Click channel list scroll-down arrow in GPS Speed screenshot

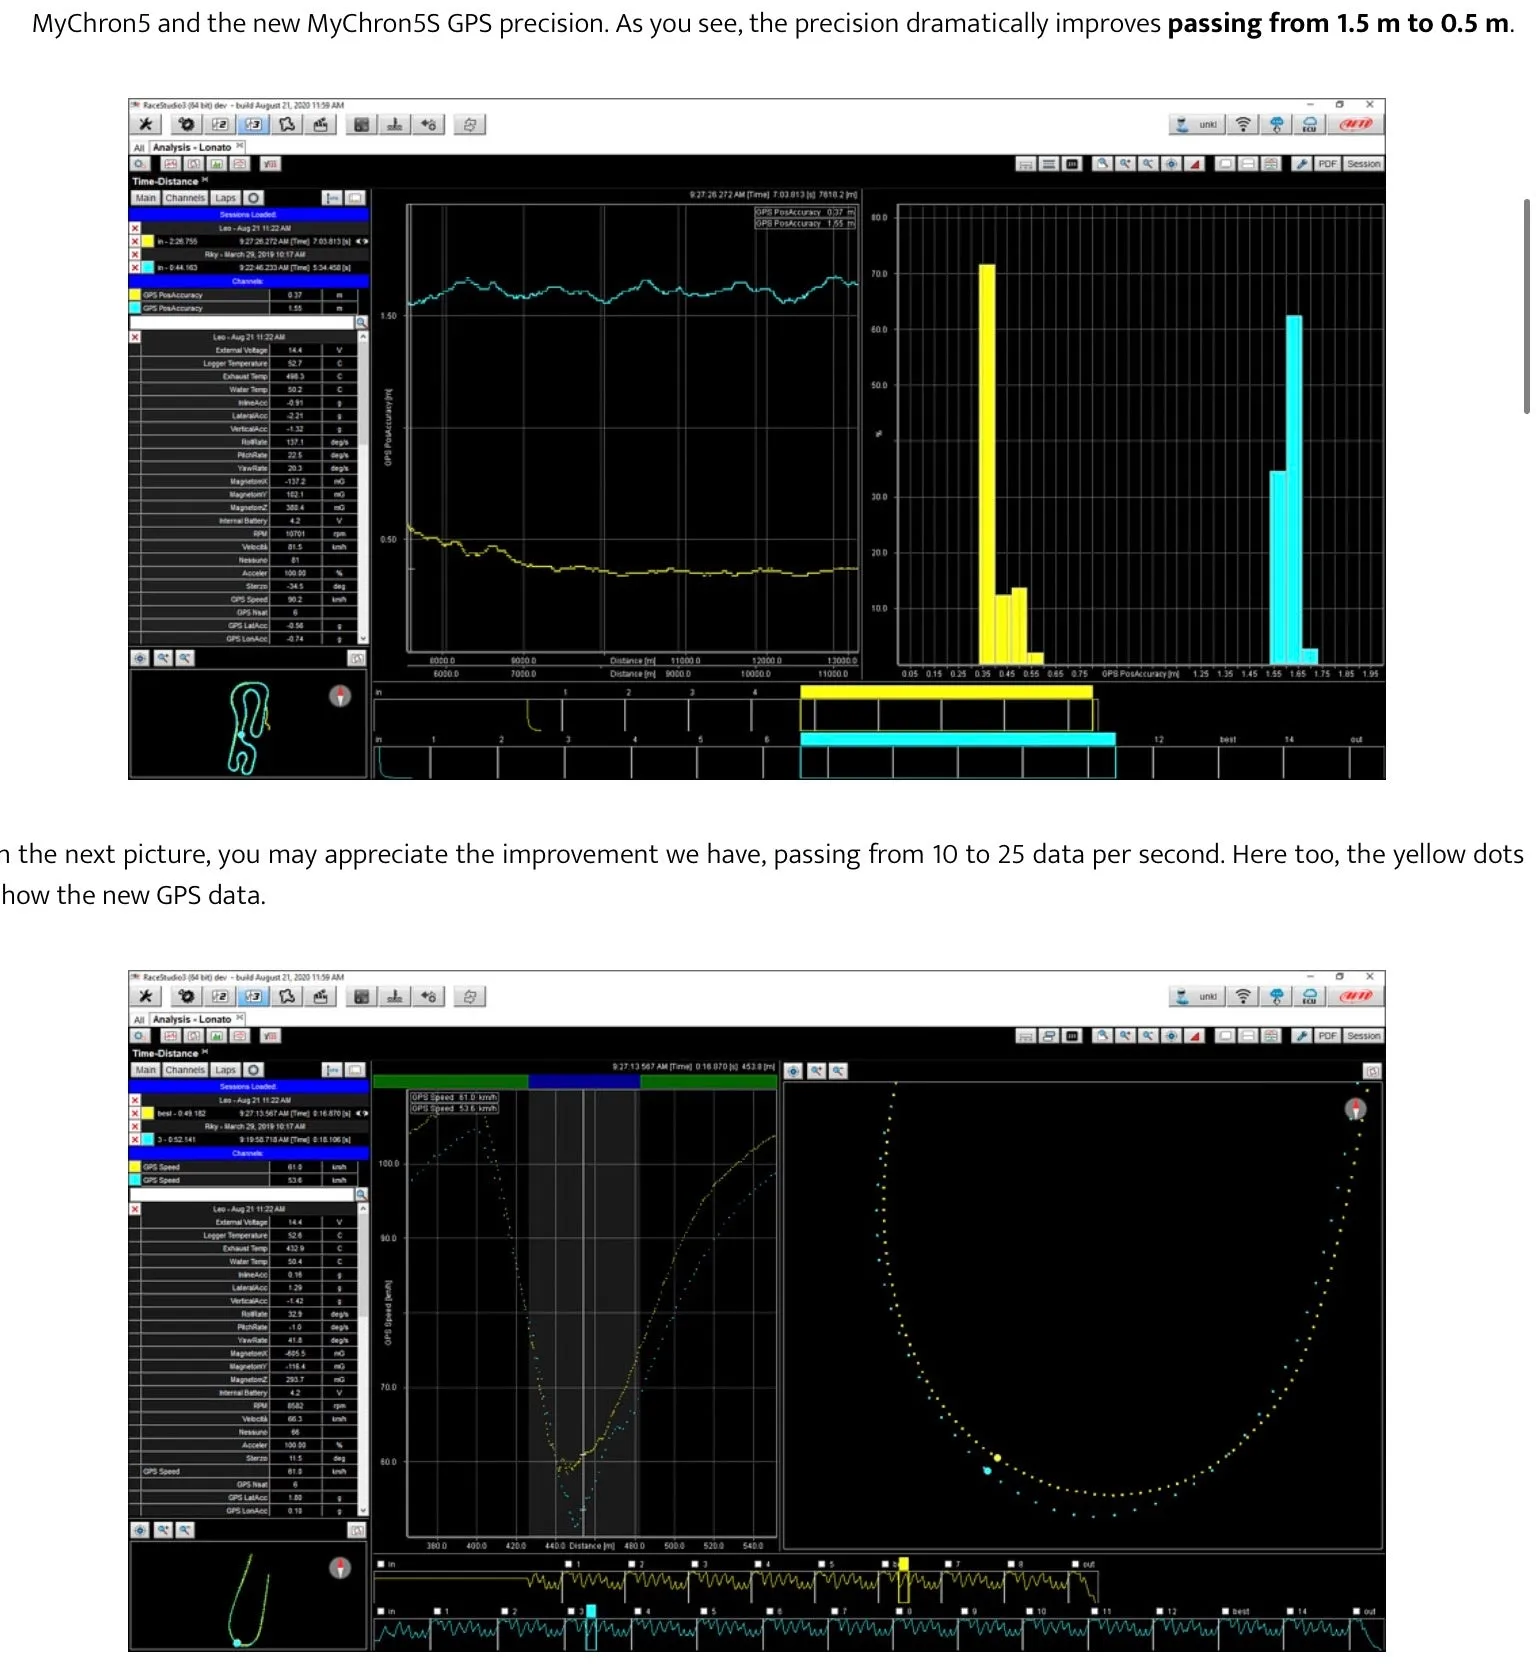pyautogui.click(x=363, y=1510)
